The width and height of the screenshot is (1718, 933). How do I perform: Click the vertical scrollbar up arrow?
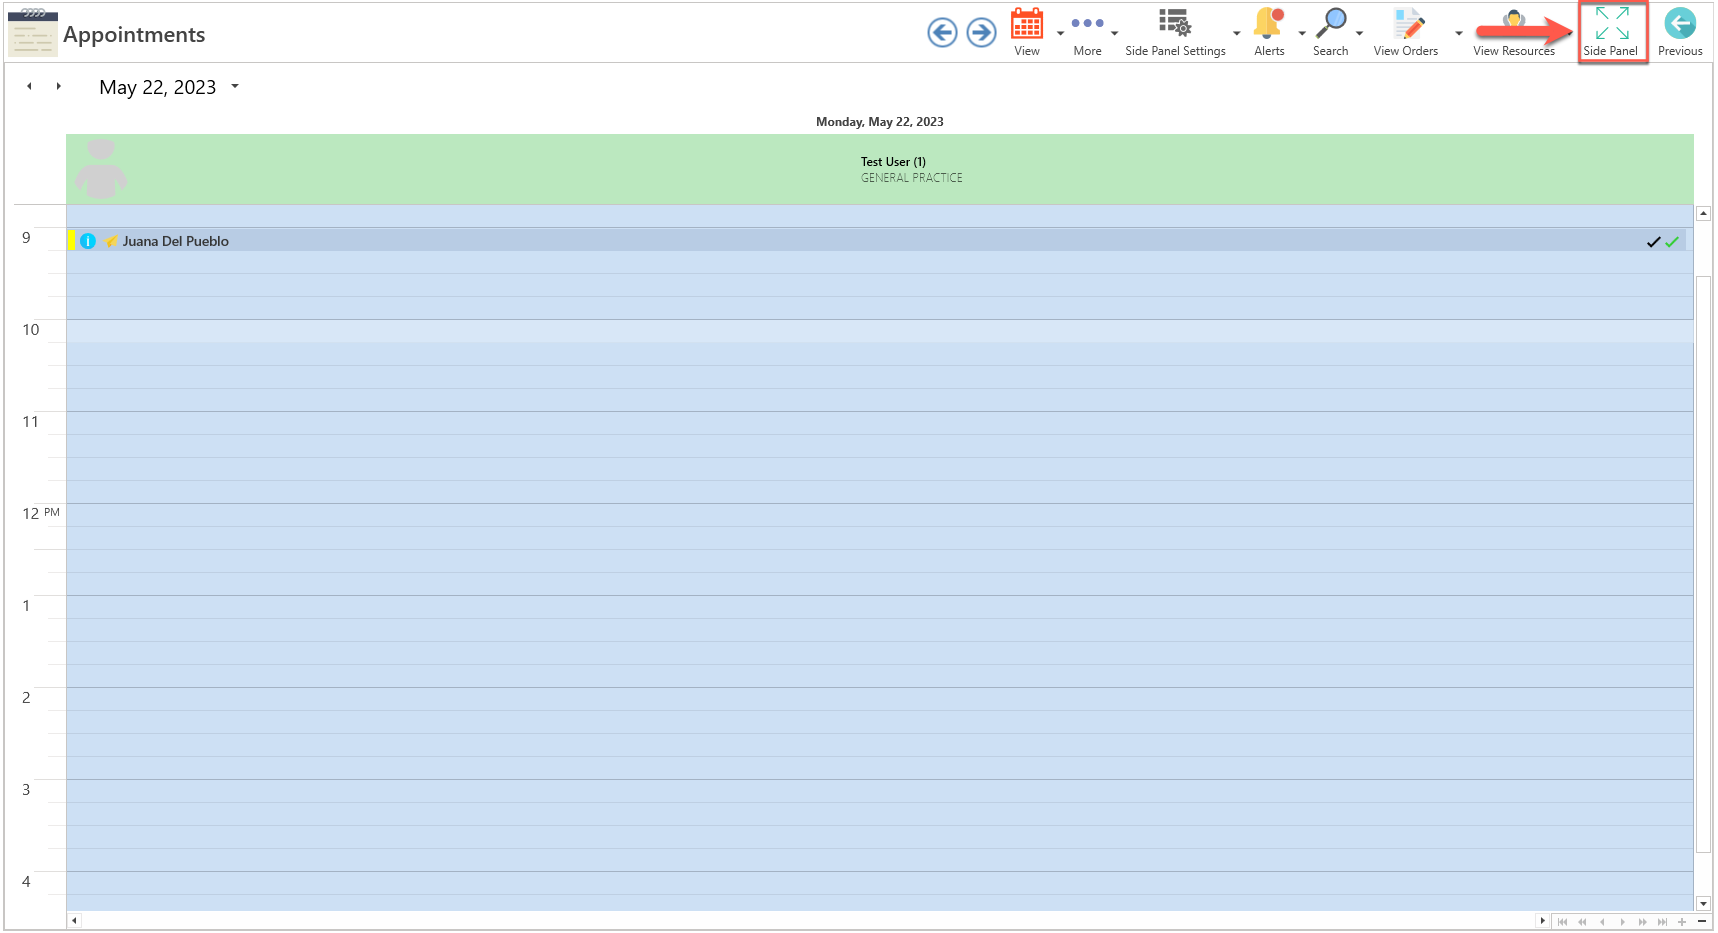(1703, 213)
